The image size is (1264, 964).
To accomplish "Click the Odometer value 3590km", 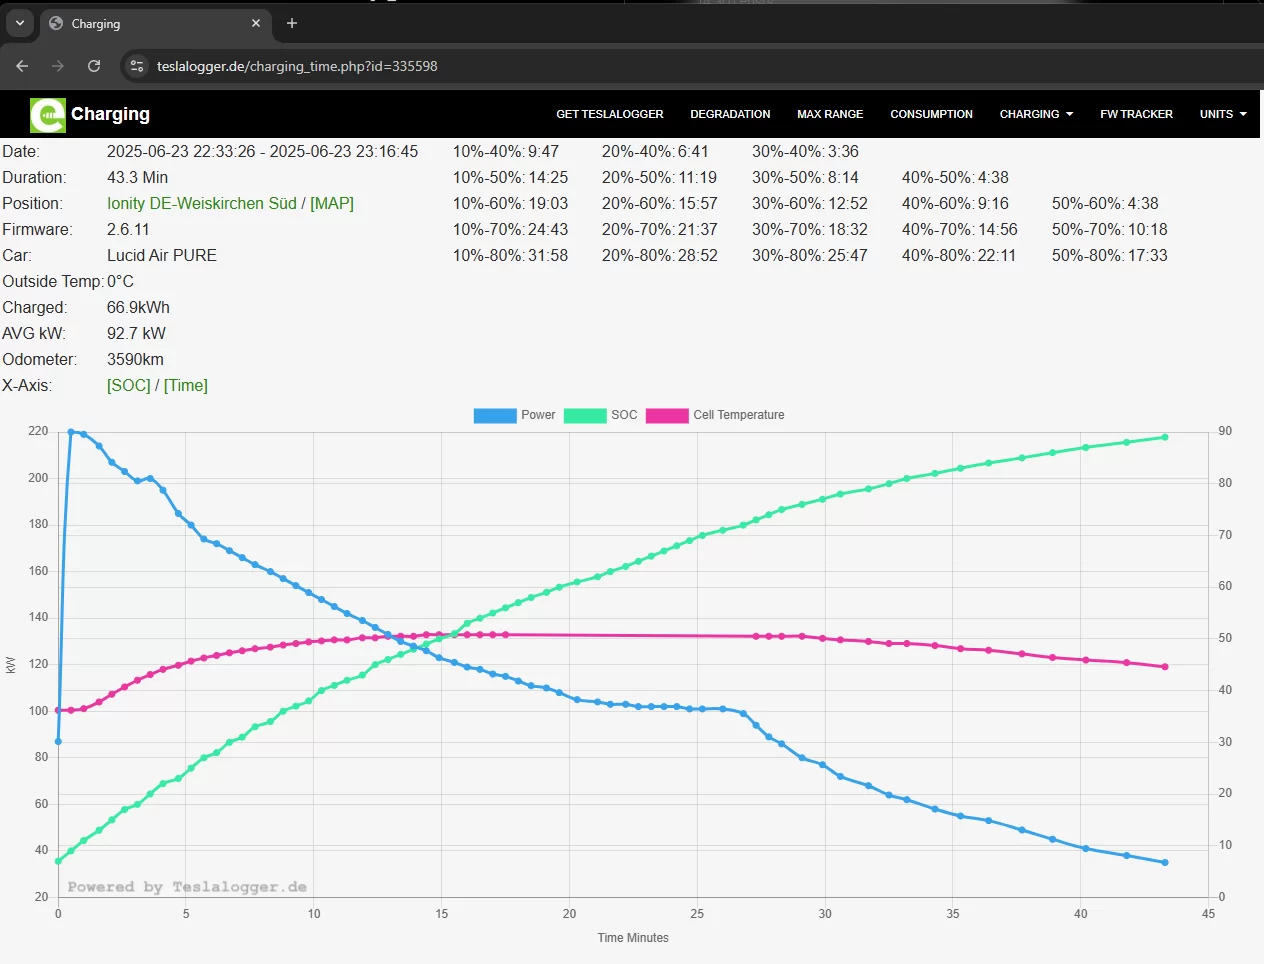I will pyautogui.click(x=135, y=359).
